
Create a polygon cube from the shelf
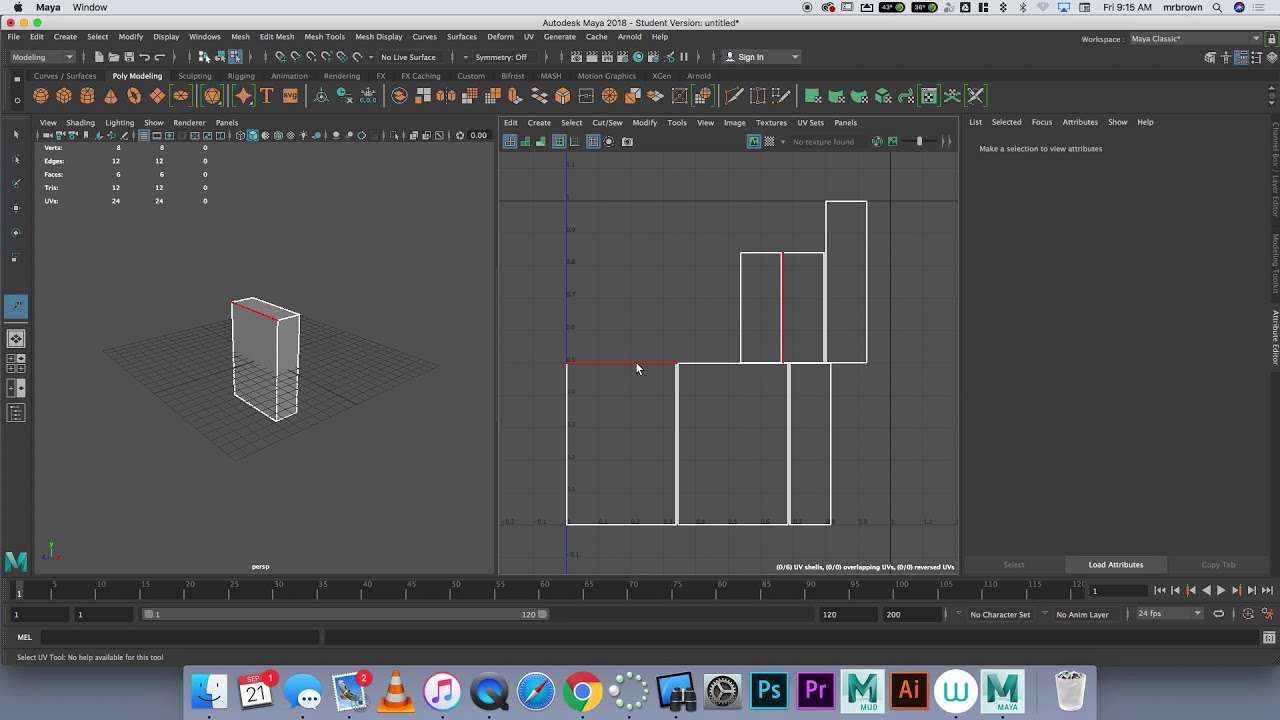click(64, 96)
